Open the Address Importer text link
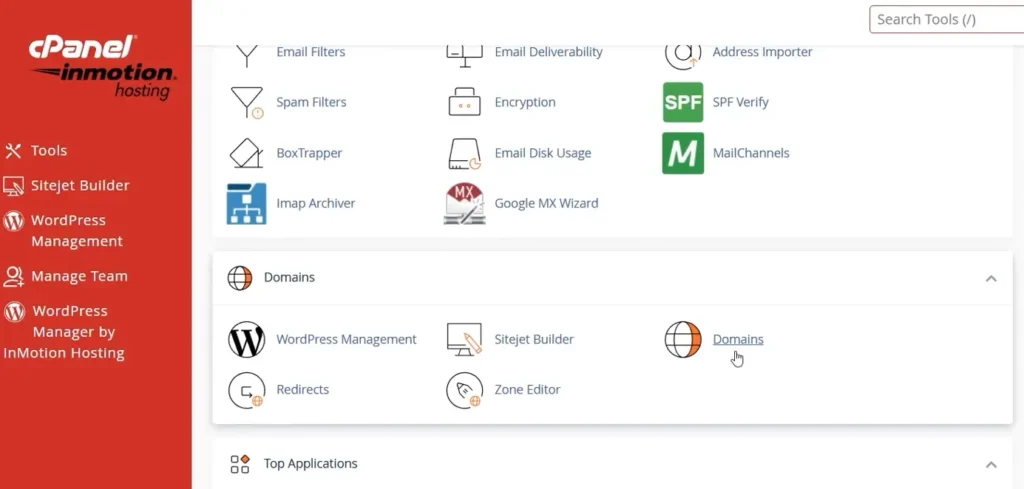This screenshot has height=489, width=1024. coord(763,52)
